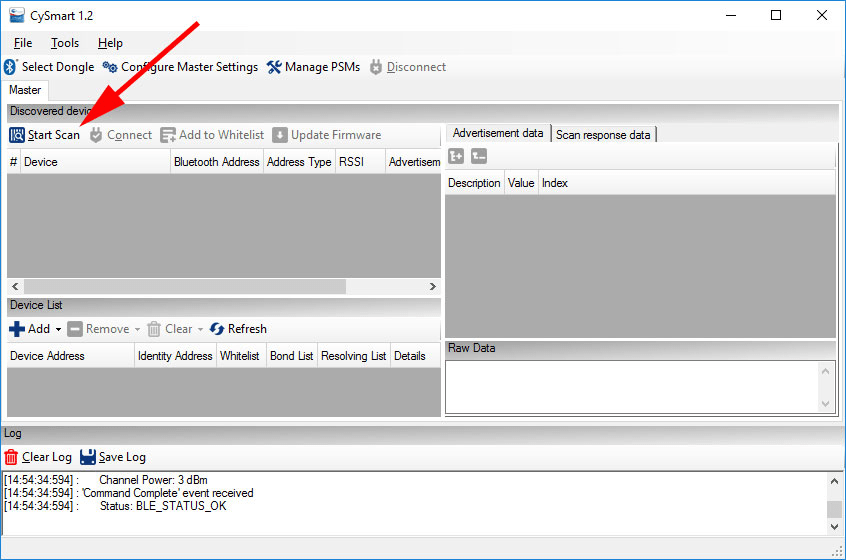The height and width of the screenshot is (560, 846).
Task: Click the Remove button in Device List
Action: (99, 329)
